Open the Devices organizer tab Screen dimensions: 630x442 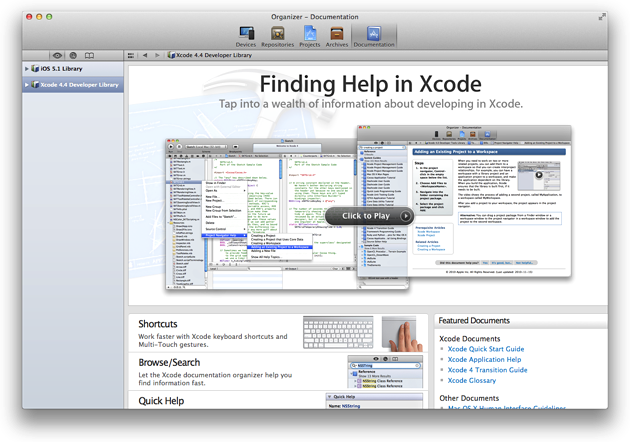(x=246, y=37)
